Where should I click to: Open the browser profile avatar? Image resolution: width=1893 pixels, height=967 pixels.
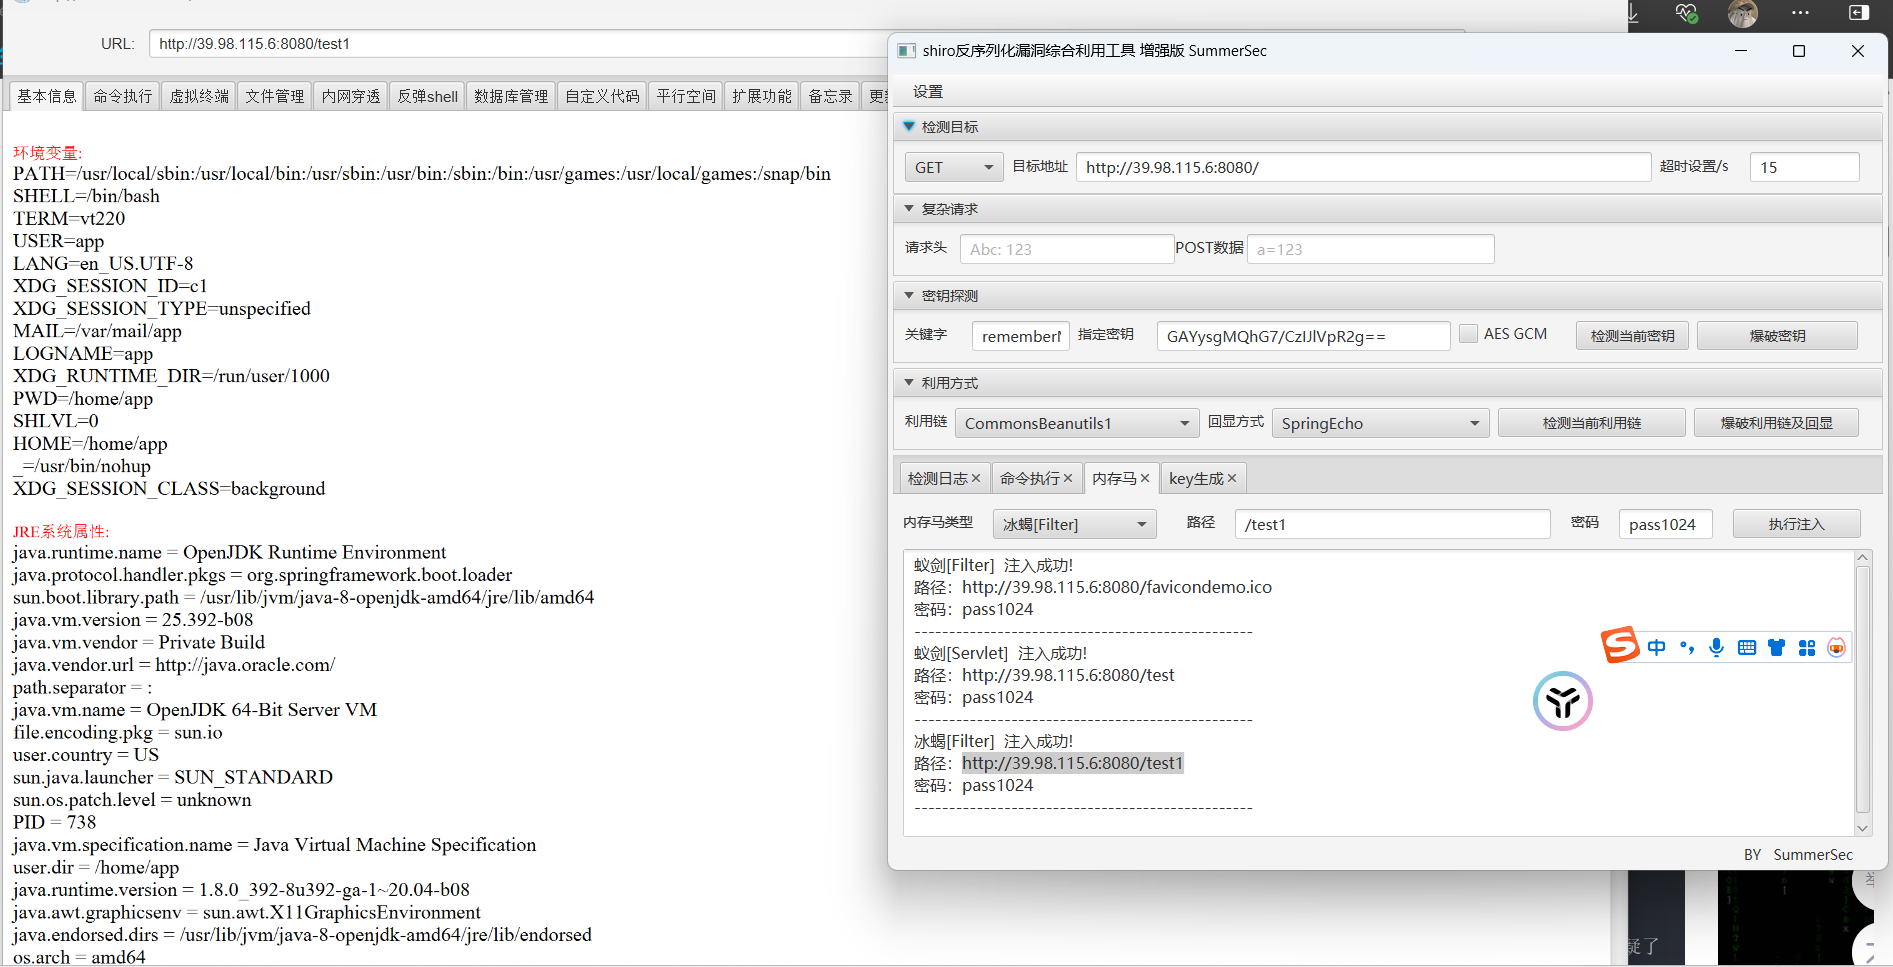(x=1742, y=13)
